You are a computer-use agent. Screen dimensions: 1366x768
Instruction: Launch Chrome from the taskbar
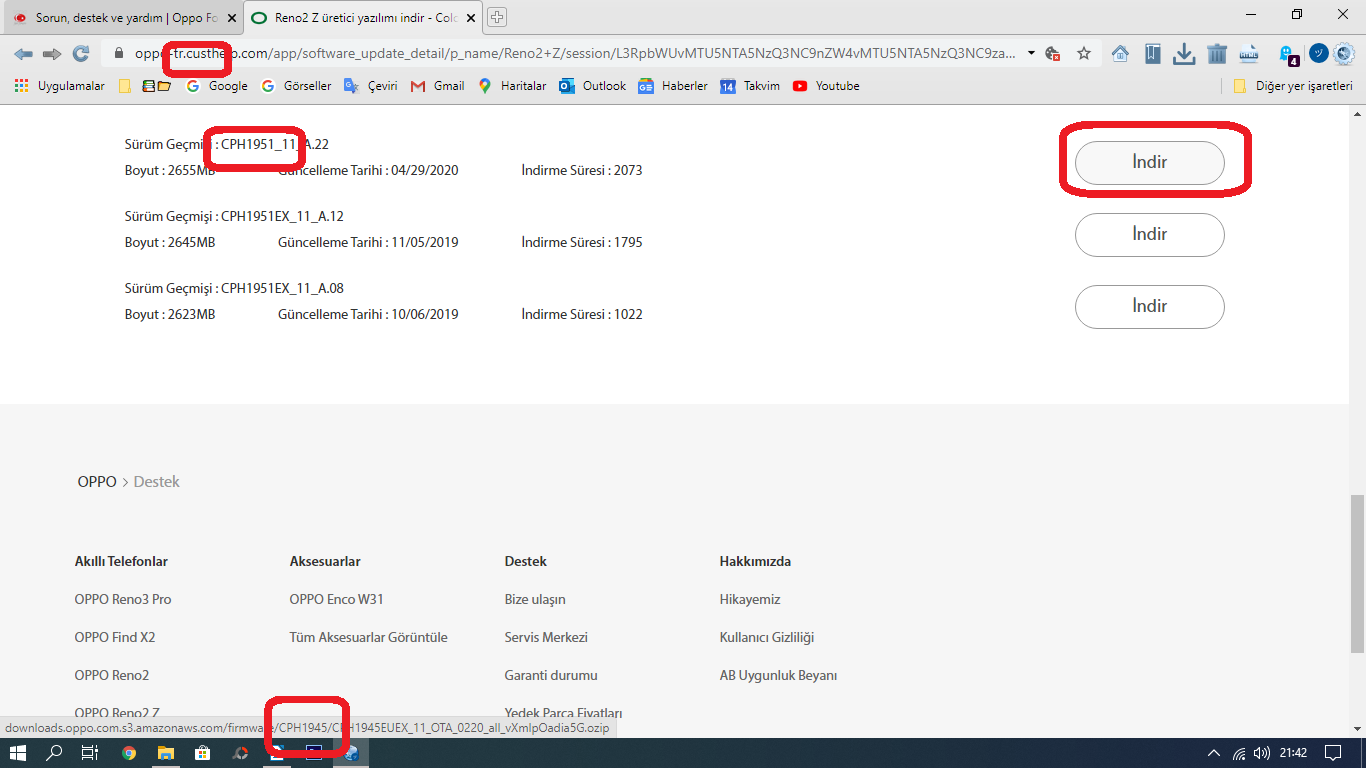click(129, 753)
